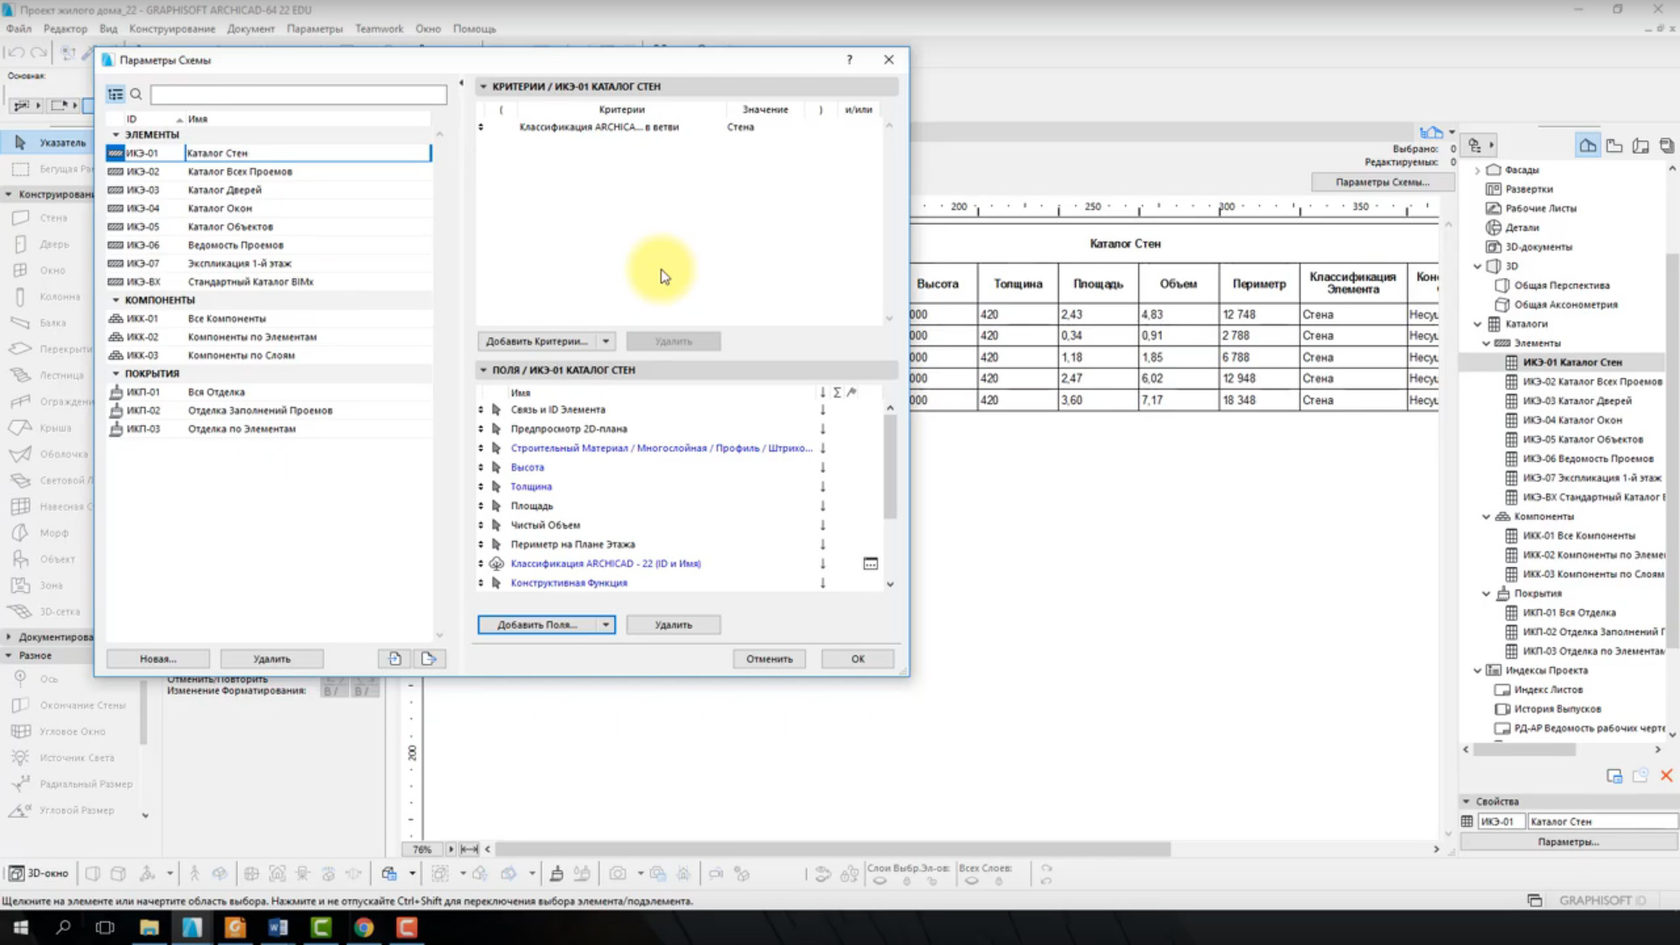
Task: Collapse the ЭЛЕМЕНТЫ group in scheme list
Action: [x=116, y=134]
